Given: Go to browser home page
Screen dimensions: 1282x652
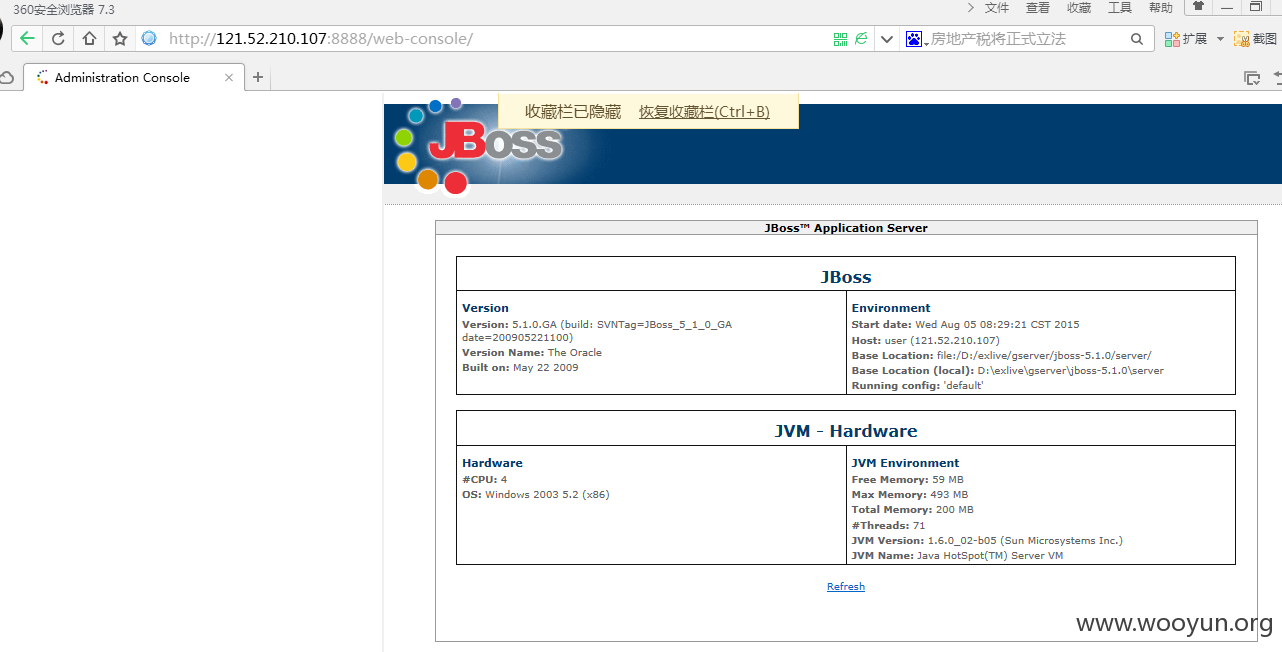Looking at the screenshot, I should [89, 39].
